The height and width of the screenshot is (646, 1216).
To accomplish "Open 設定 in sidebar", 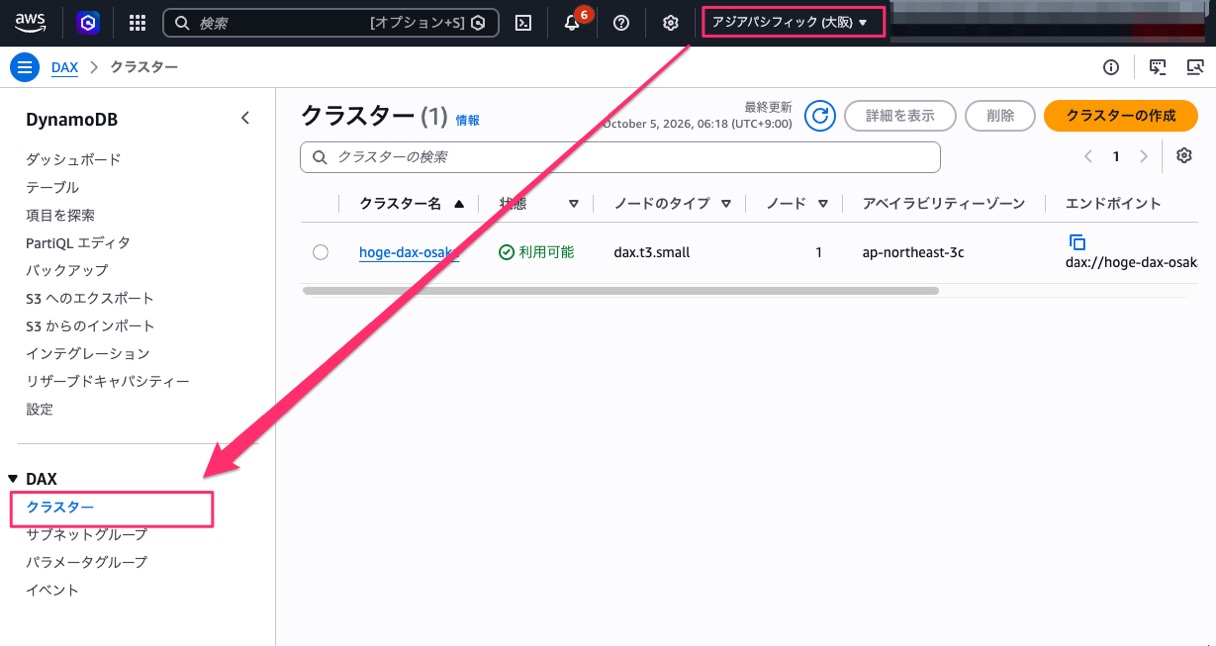I will [39, 409].
